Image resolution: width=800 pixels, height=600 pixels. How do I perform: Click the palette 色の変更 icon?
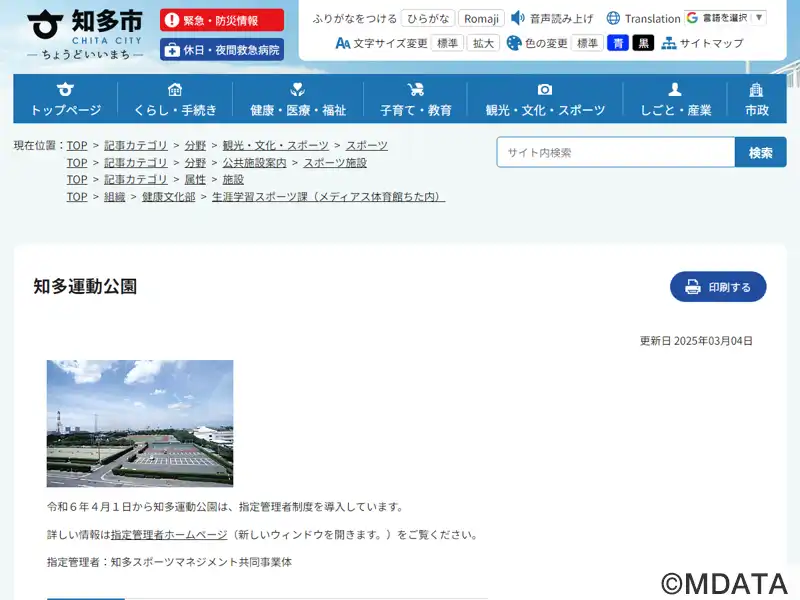coord(514,43)
